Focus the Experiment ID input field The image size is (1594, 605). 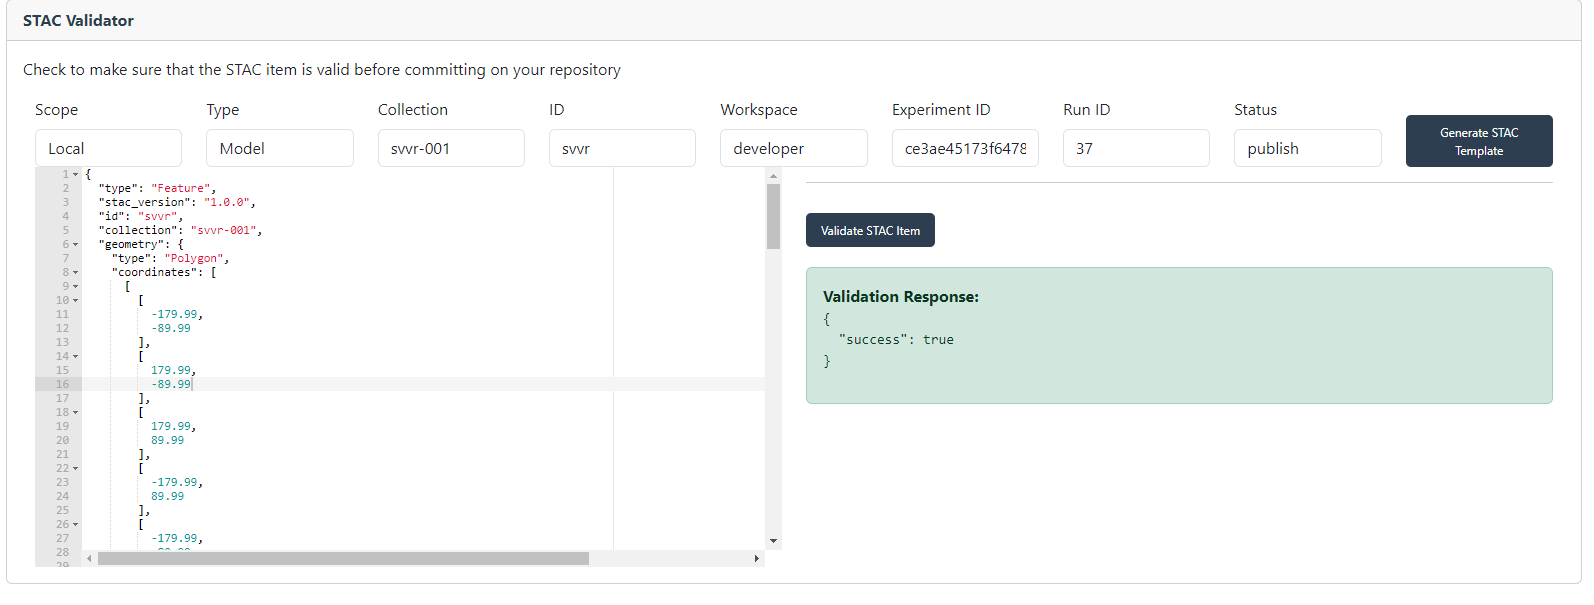pyautogui.click(x=965, y=148)
